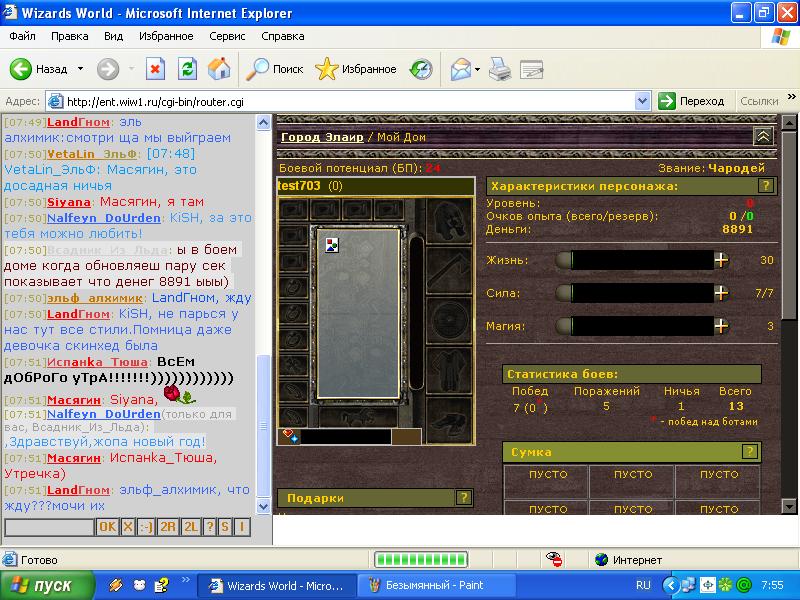Go to the home page via house icon
This screenshot has height=600, width=800.
point(219,69)
